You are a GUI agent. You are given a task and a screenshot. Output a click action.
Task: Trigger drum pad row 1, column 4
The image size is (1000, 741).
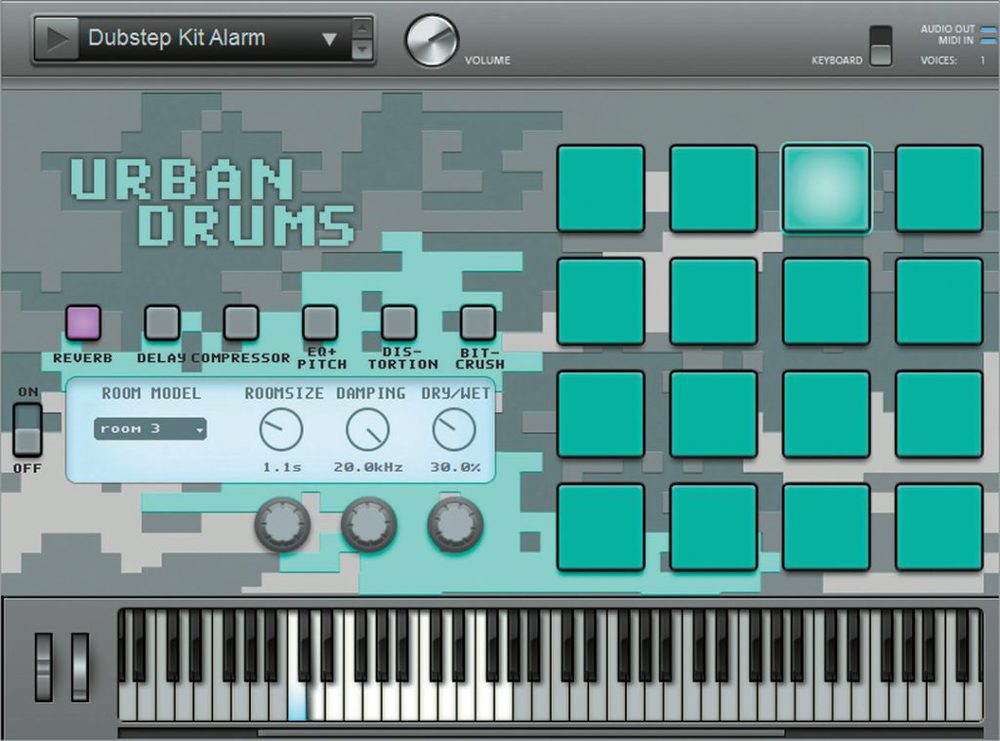[x=939, y=189]
